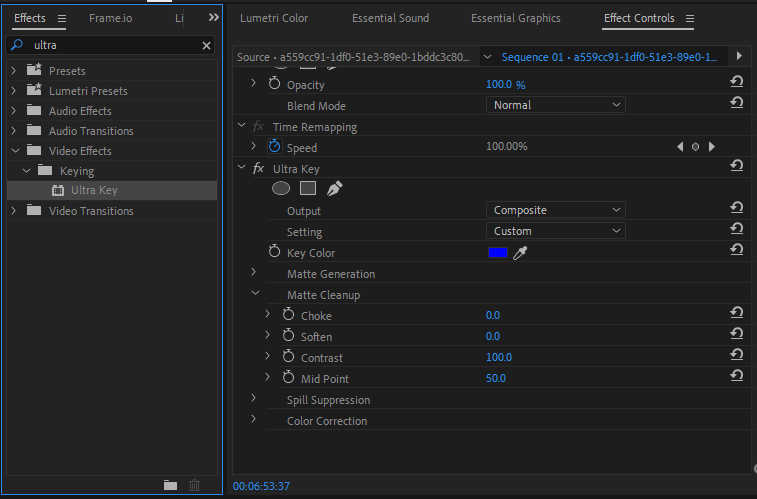
Task: Collapse the Time Remapping effect
Action: coord(241,125)
